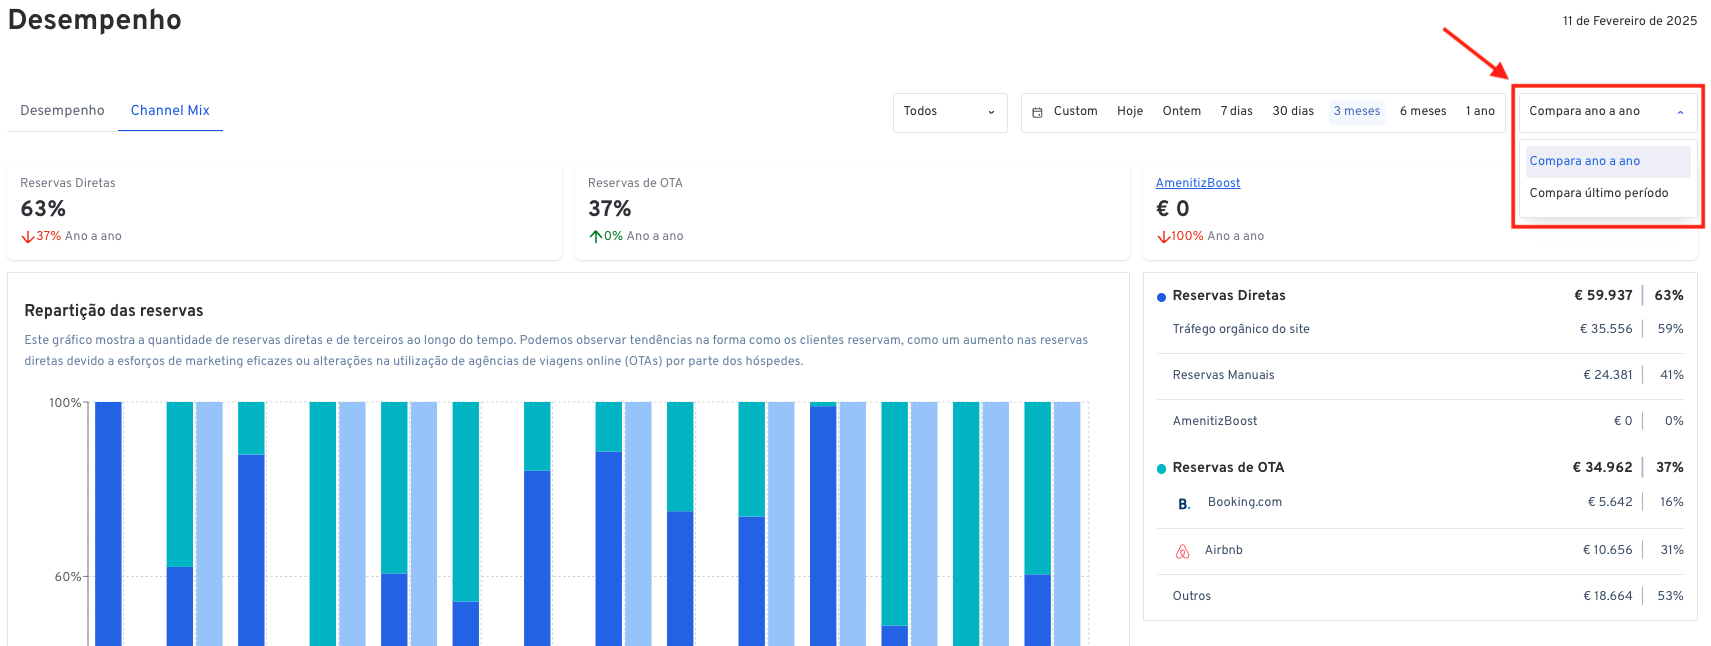
Task: Collapse the Compara ano a ano dropdown
Action: [1608, 112]
